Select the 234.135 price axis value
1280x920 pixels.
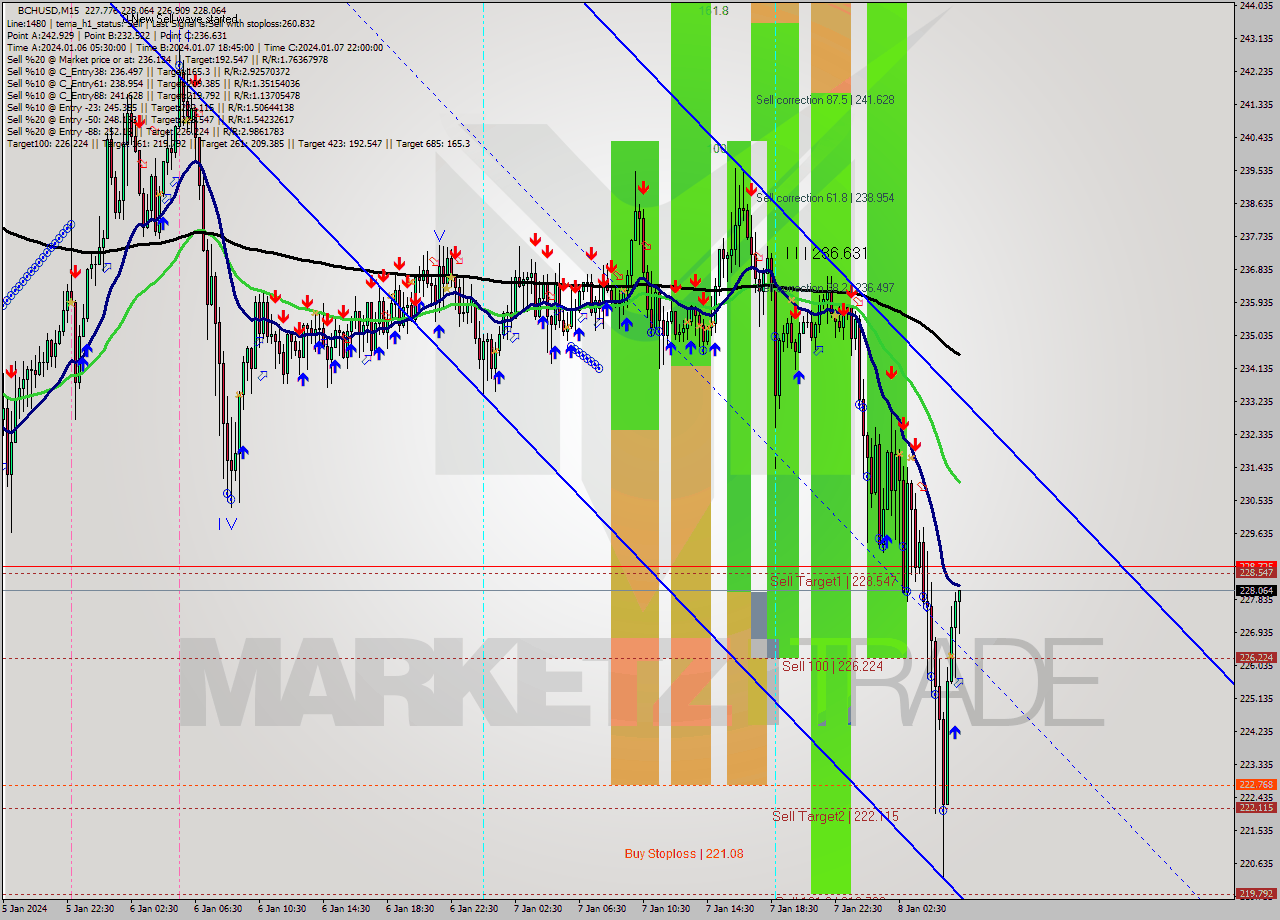pos(1256,368)
